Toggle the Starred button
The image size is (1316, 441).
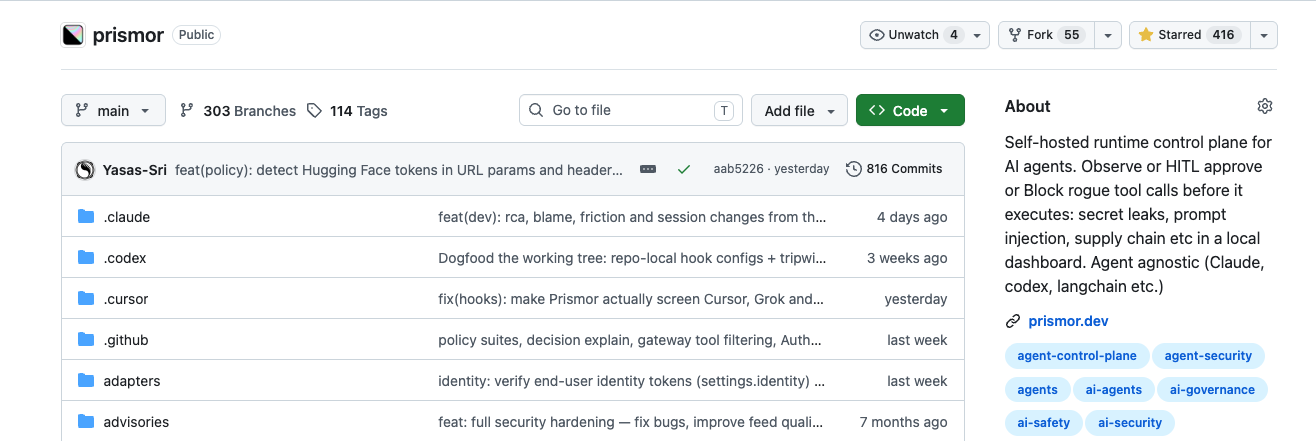1189,35
